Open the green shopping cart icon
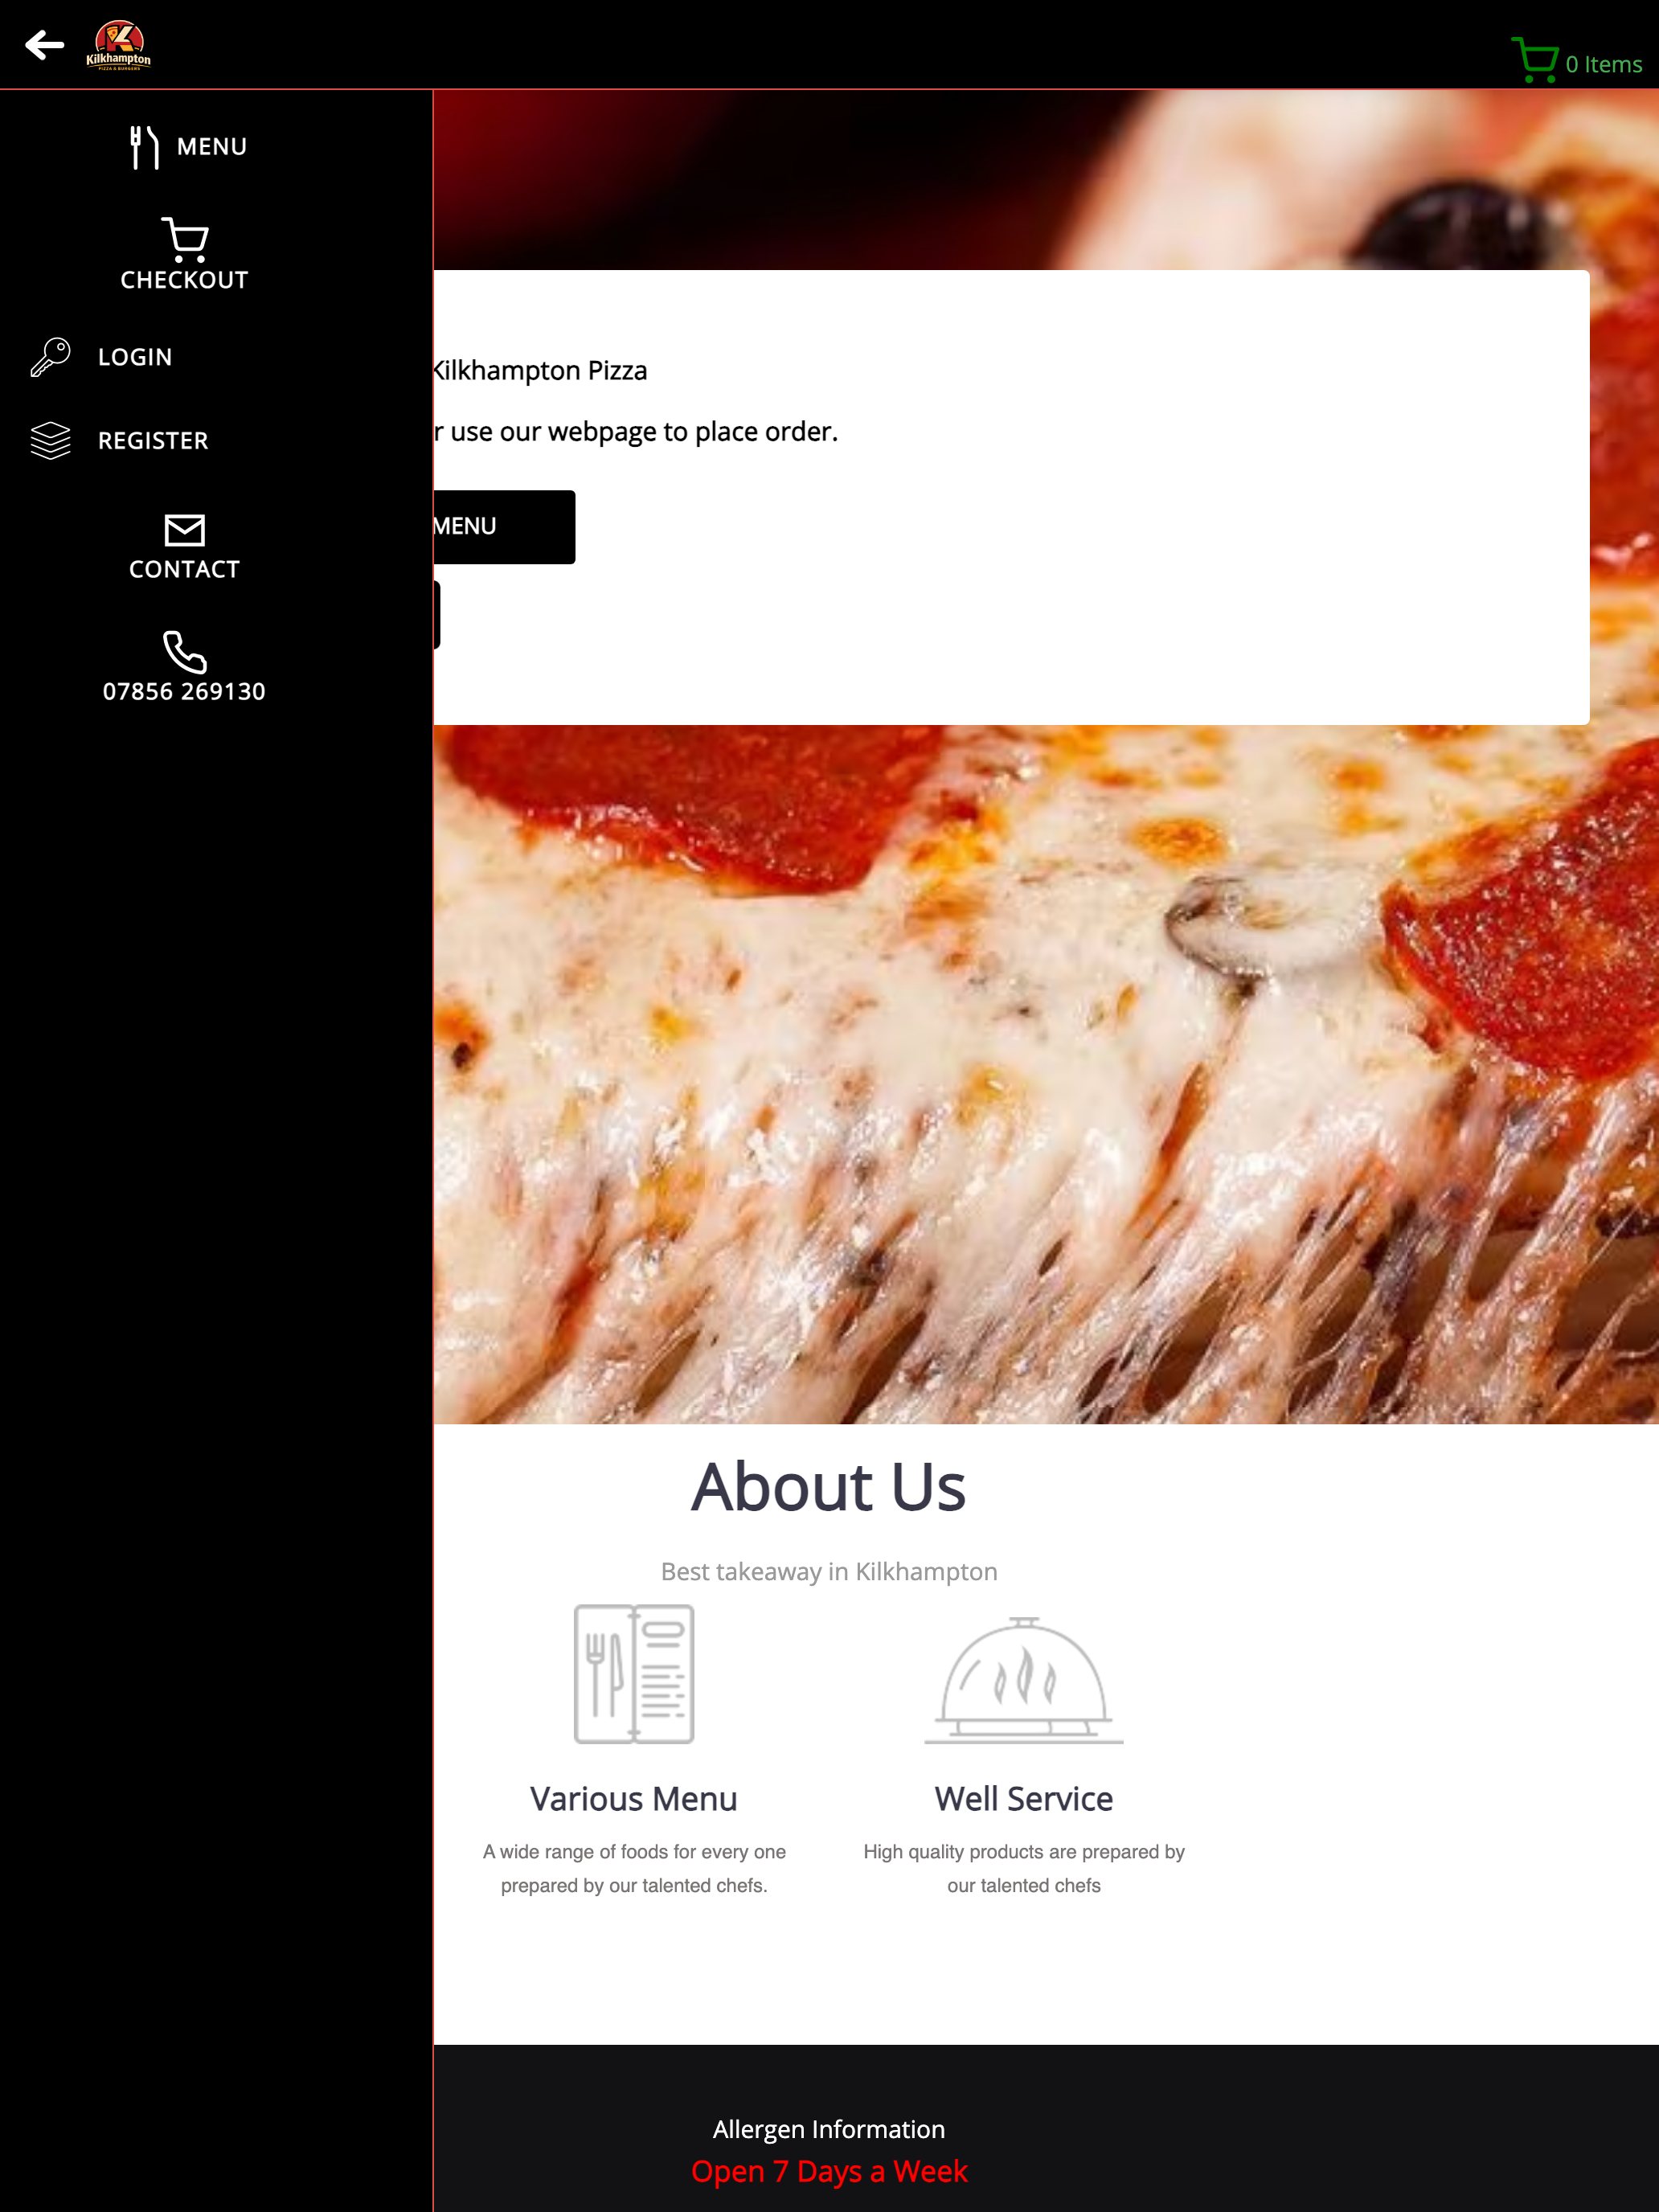Screen dimensions: 1659x2212 [x=1534, y=60]
